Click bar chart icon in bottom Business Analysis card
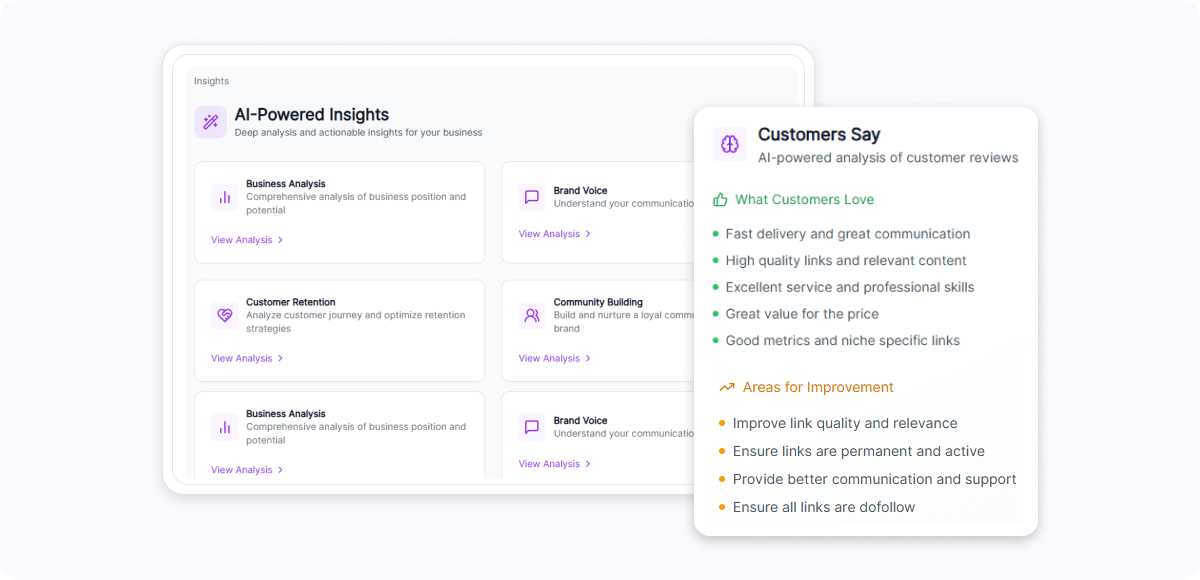The width and height of the screenshot is (1200, 580). coord(225,427)
